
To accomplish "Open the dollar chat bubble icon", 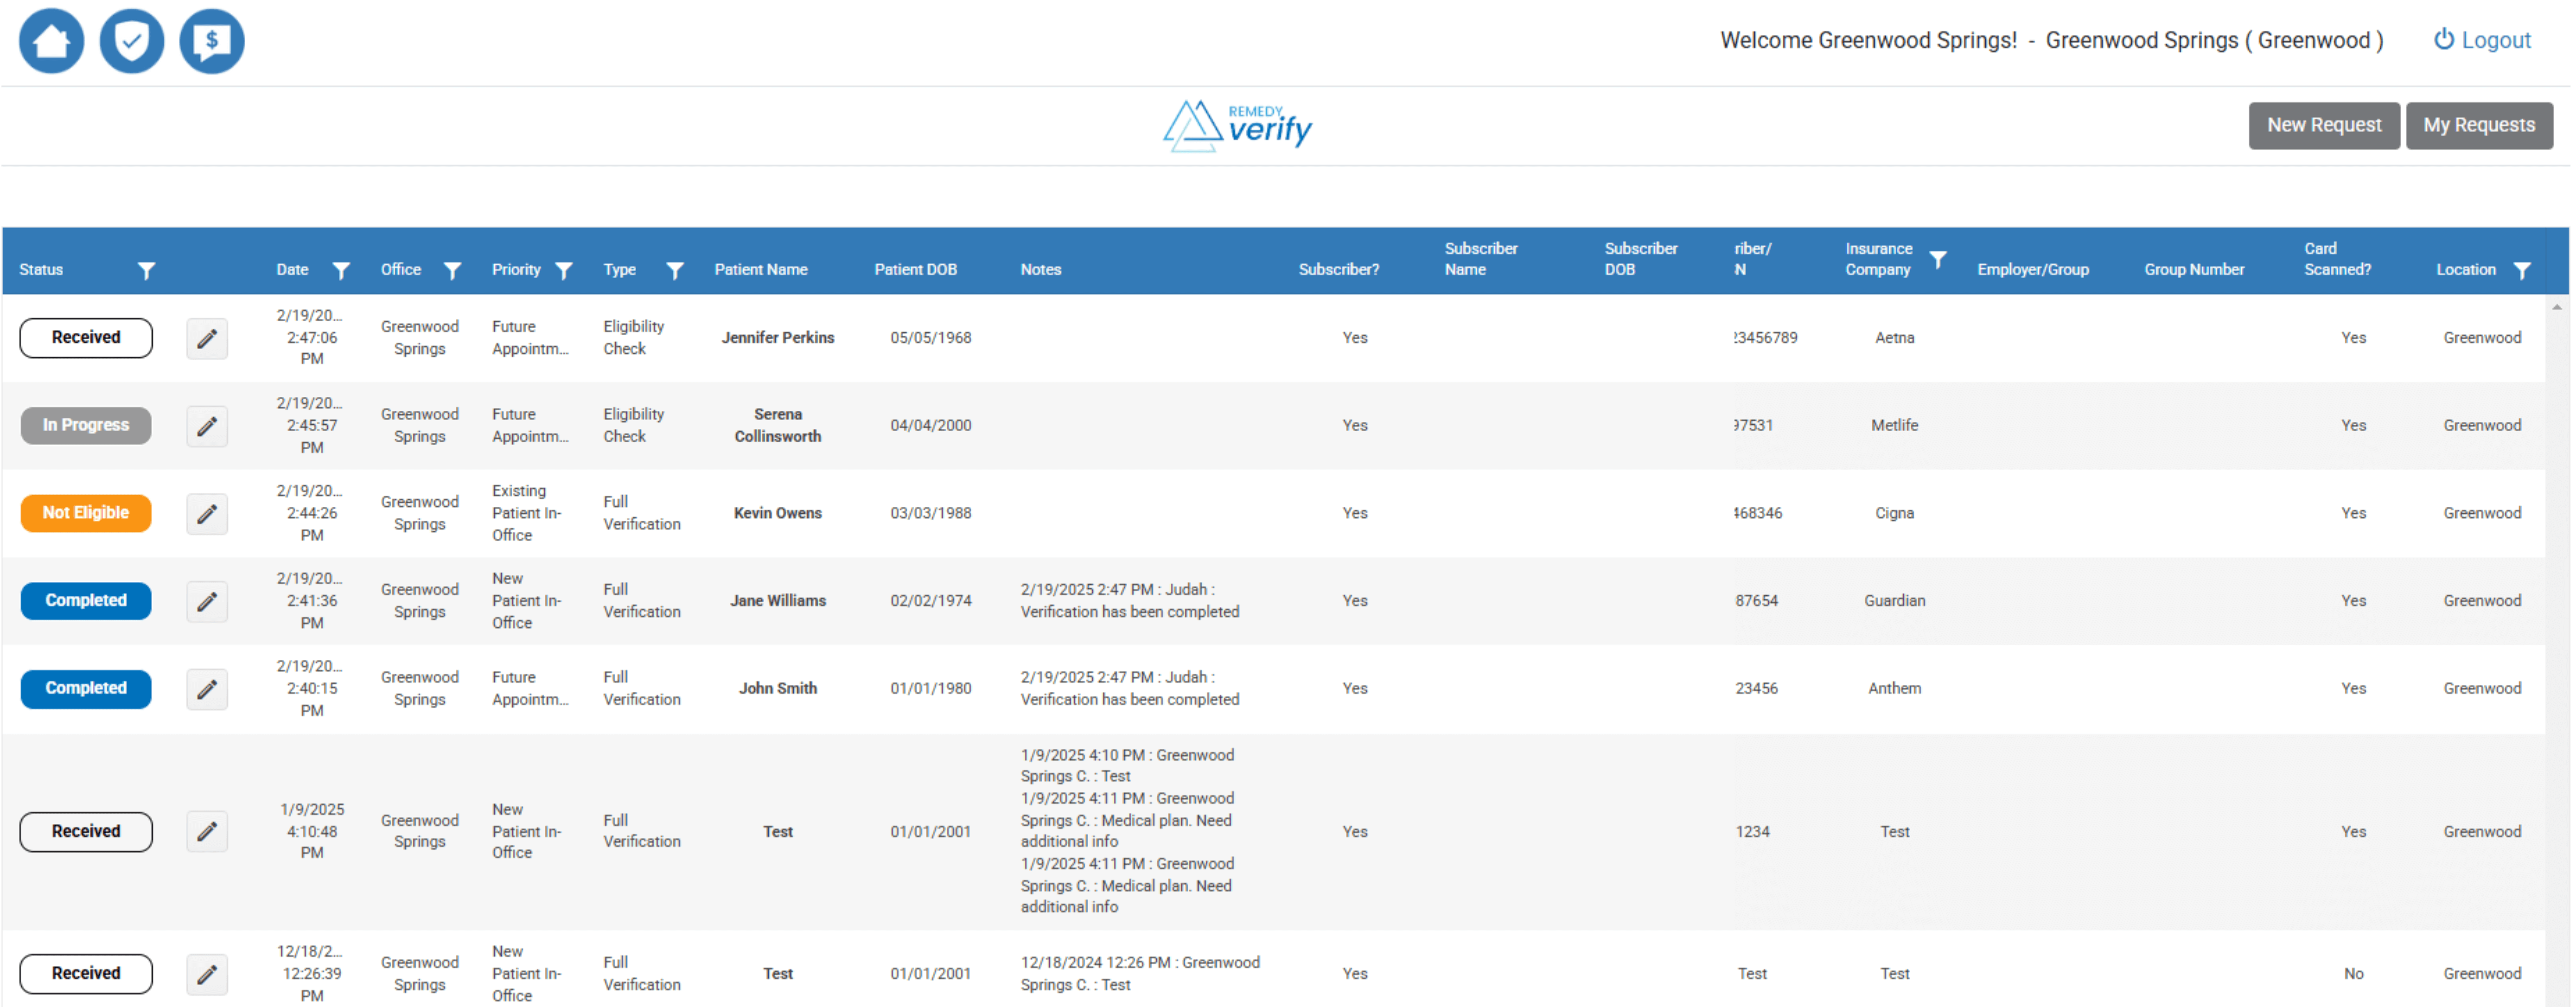I will click(x=211, y=41).
